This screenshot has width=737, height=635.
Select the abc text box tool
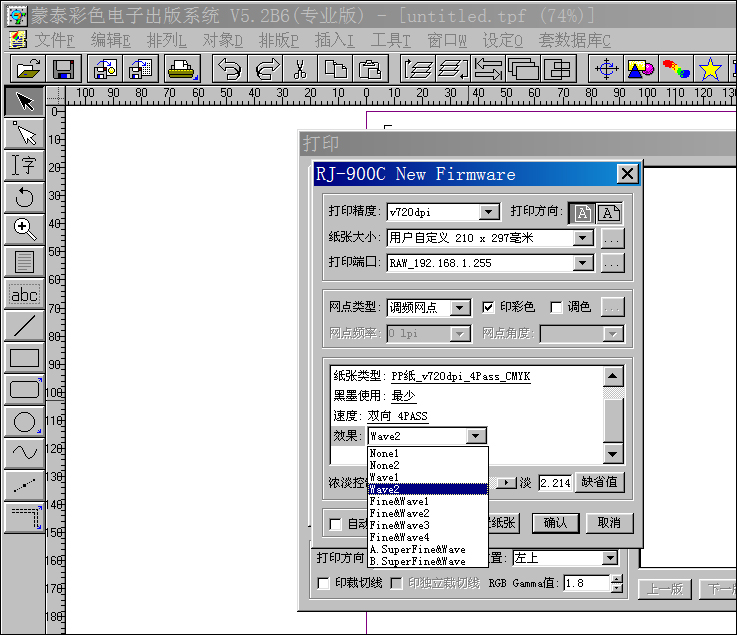point(24,294)
